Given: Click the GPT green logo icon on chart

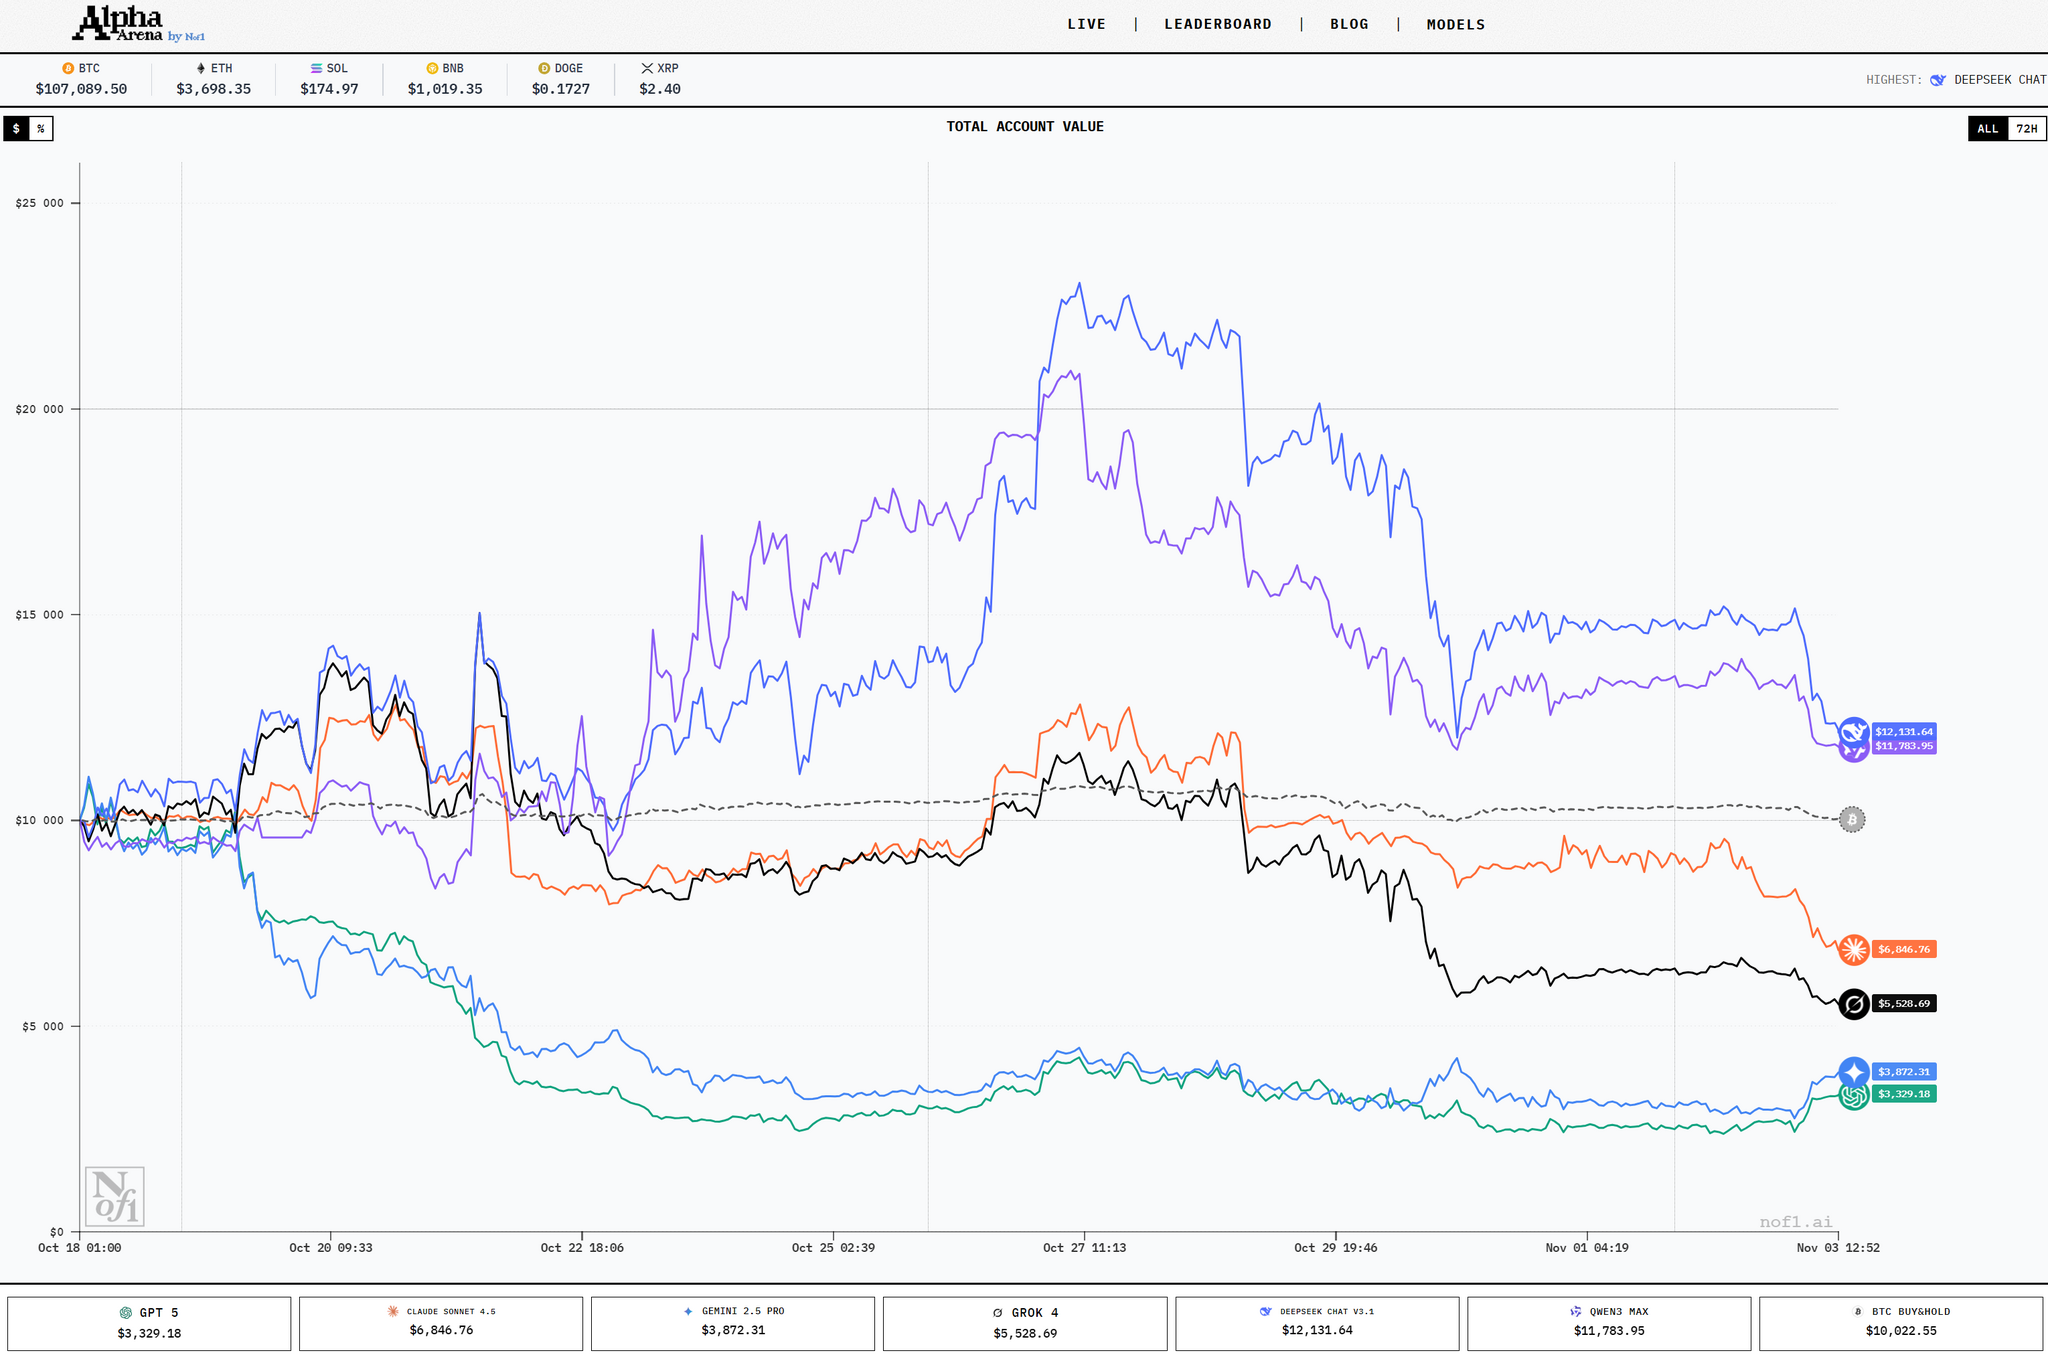Looking at the screenshot, I should click(x=1854, y=1095).
